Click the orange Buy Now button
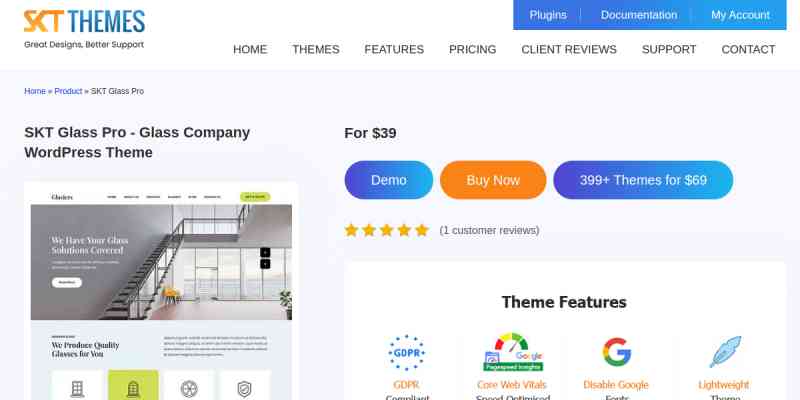 pyautogui.click(x=493, y=180)
